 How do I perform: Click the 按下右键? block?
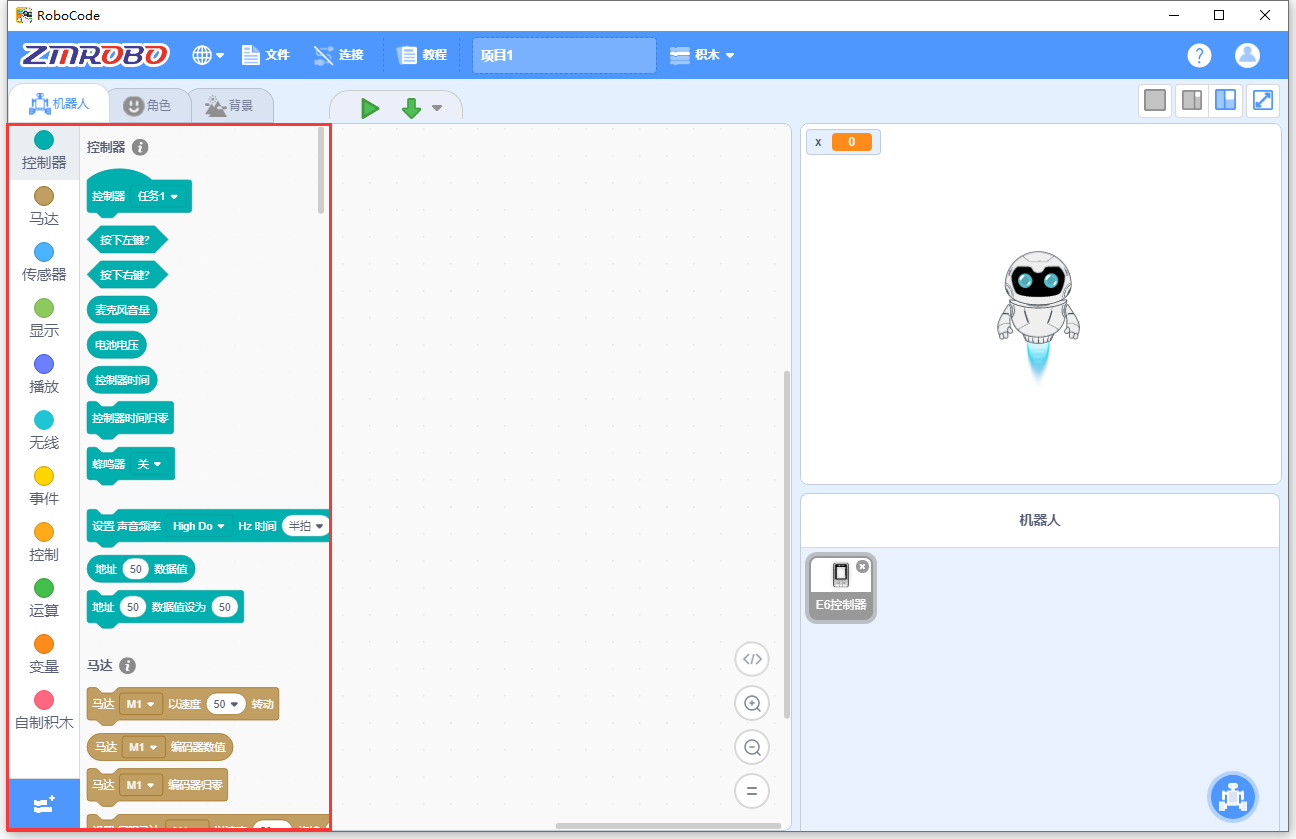[127, 274]
